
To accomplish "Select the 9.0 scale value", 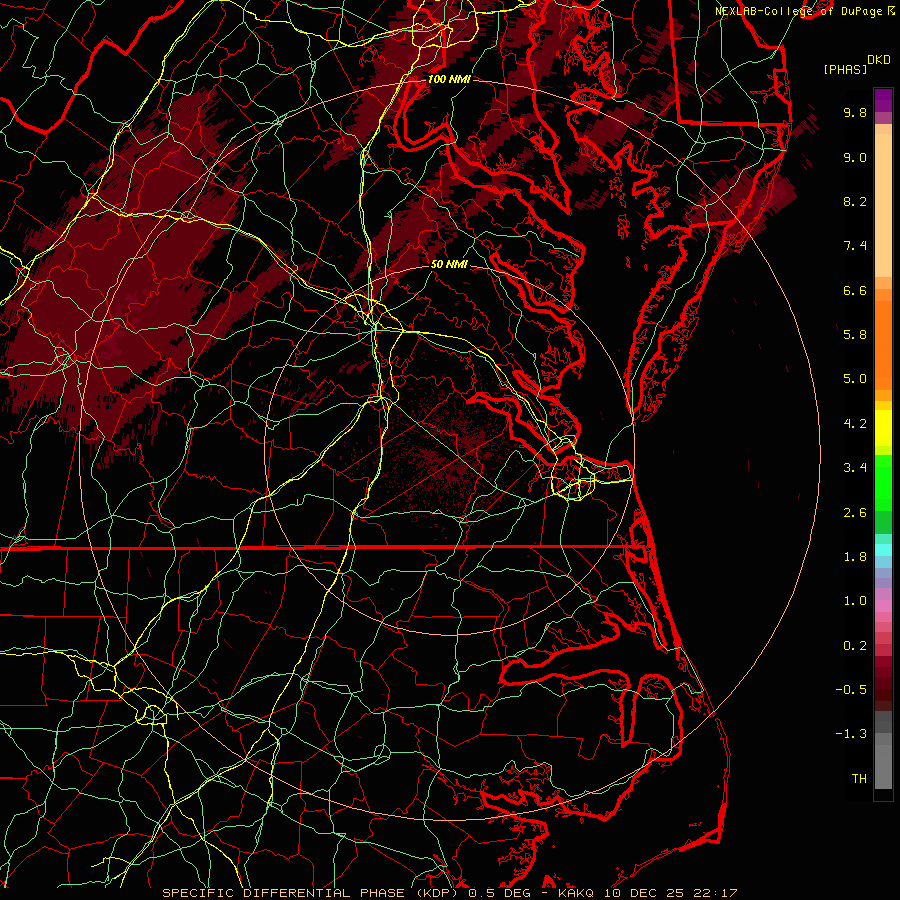I will (855, 157).
